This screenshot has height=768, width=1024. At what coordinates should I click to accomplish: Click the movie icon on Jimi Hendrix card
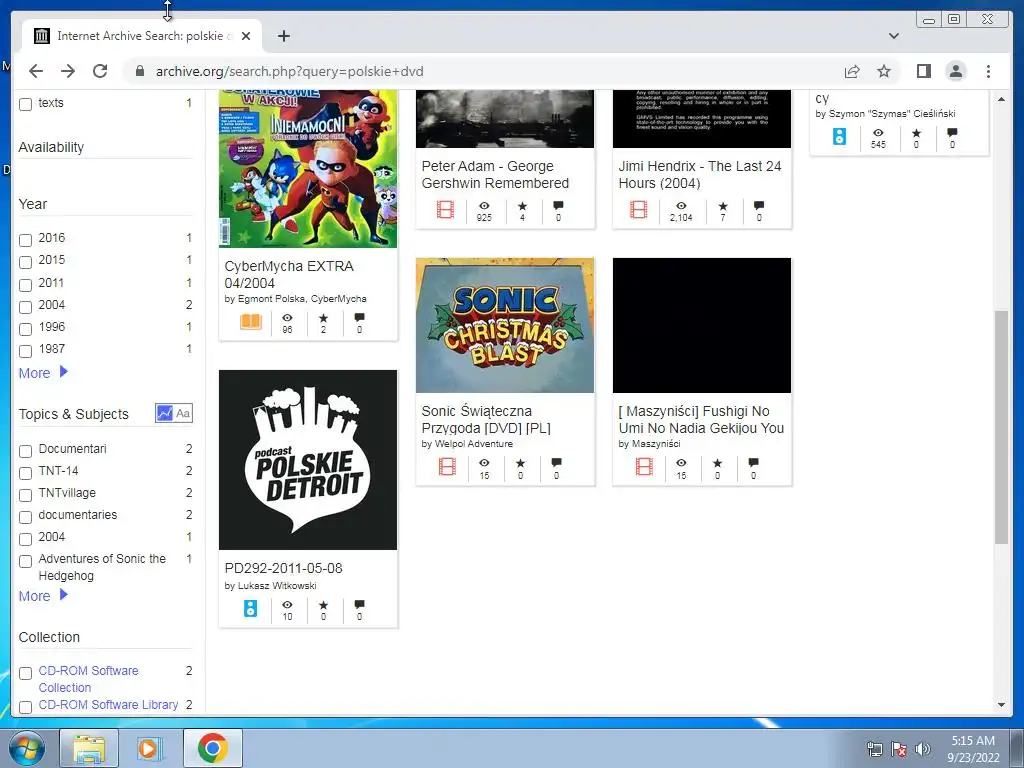[639, 210]
